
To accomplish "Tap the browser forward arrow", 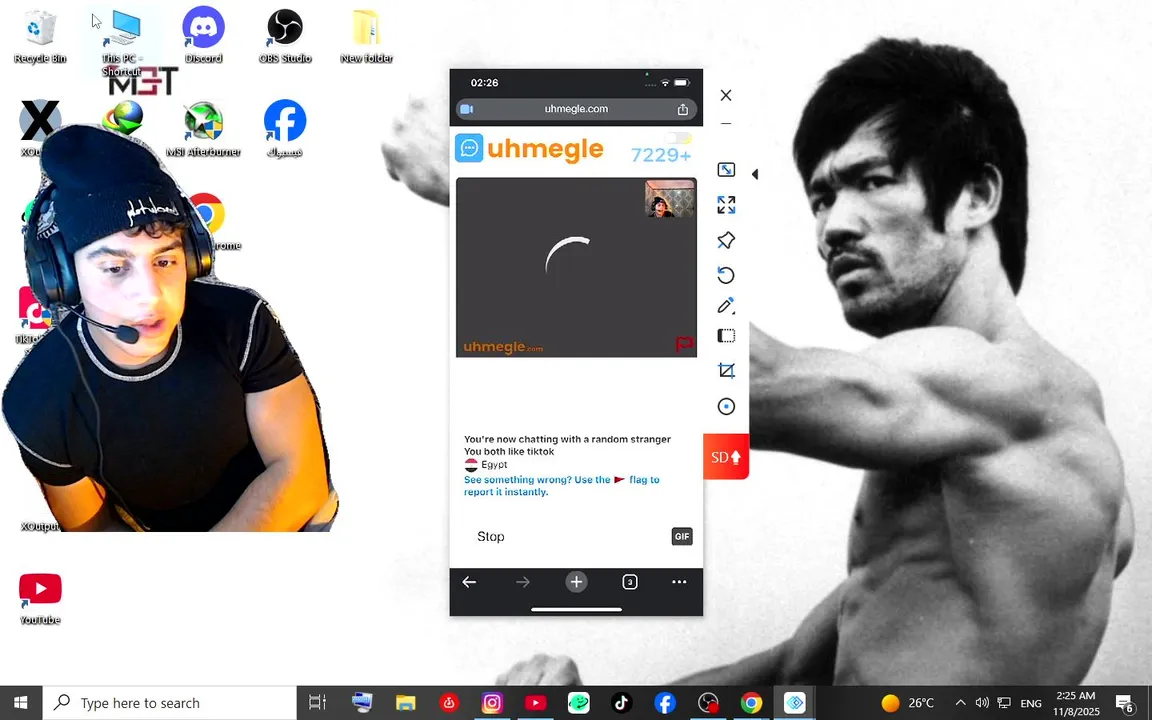I will pos(522,582).
